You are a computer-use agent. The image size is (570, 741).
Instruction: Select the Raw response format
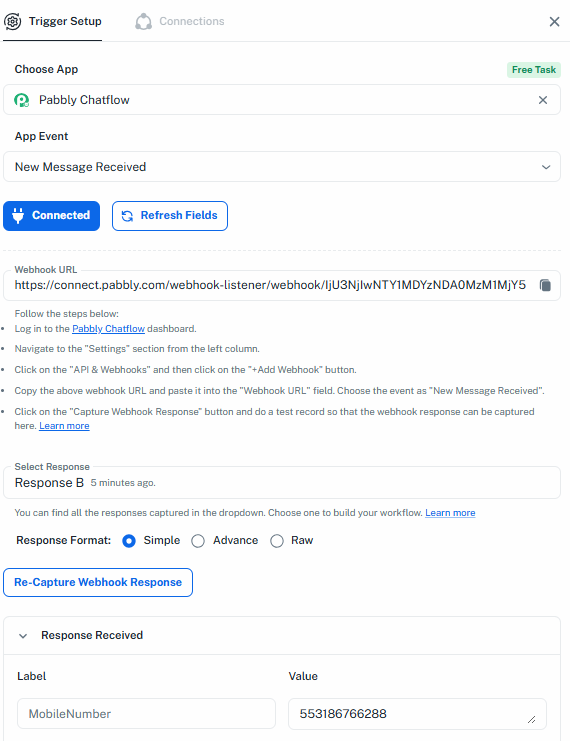point(277,541)
